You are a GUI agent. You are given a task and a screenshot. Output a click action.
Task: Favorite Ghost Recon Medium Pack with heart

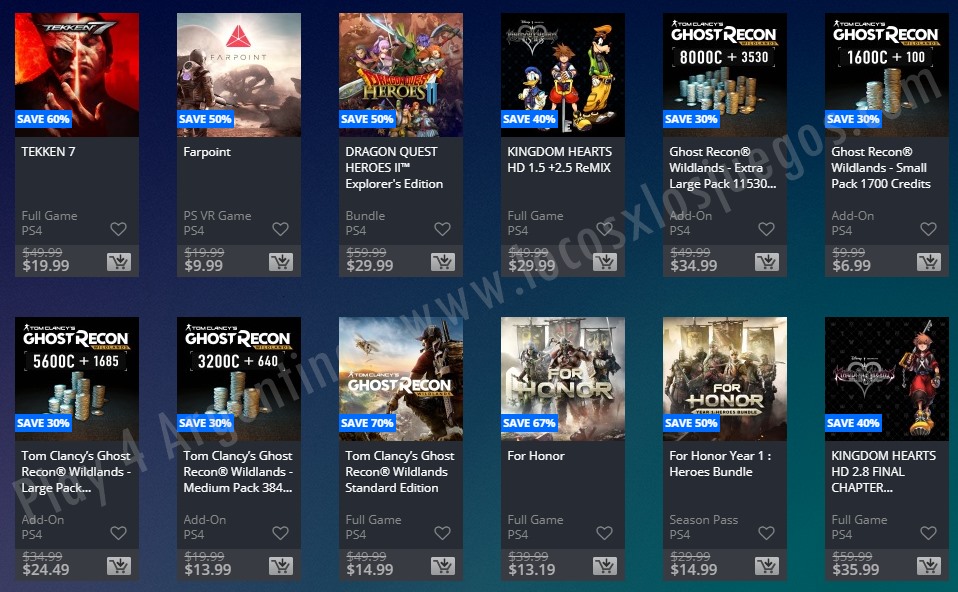(x=280, y=533)
